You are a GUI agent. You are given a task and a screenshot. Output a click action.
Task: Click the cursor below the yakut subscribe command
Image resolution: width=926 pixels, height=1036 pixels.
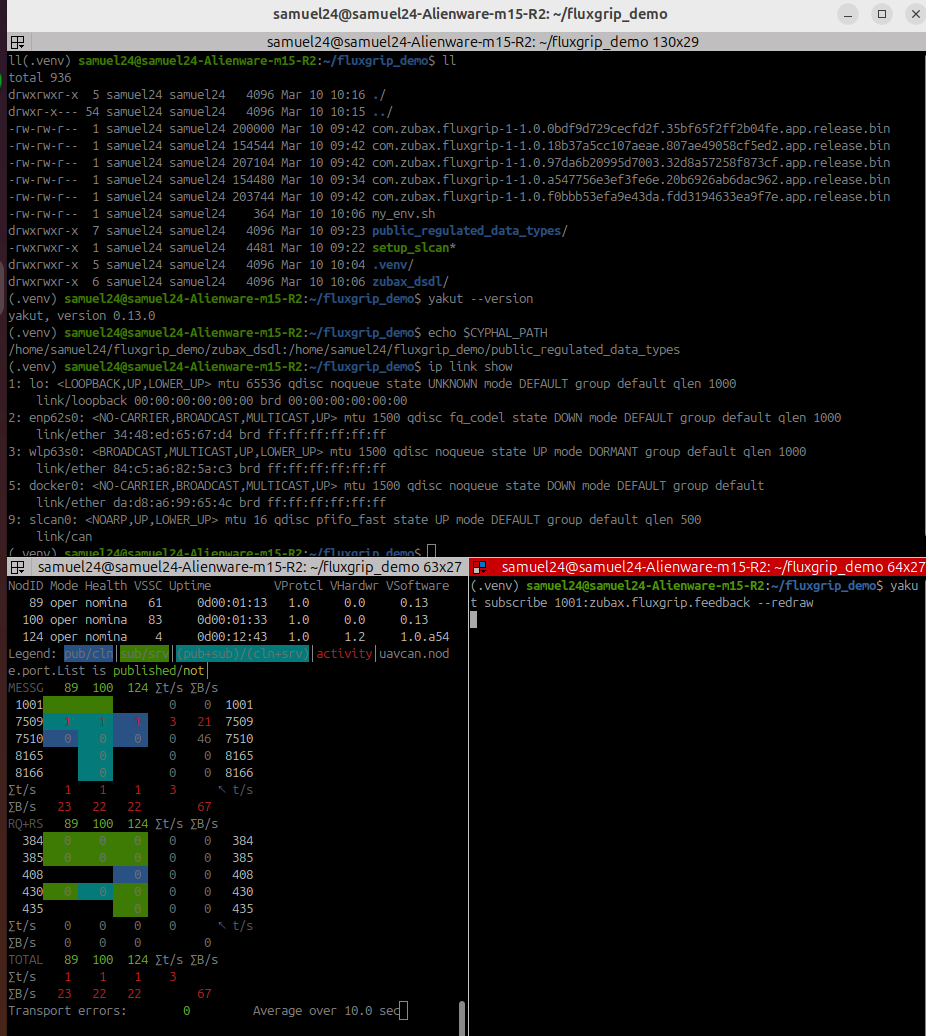click(475, 620)
